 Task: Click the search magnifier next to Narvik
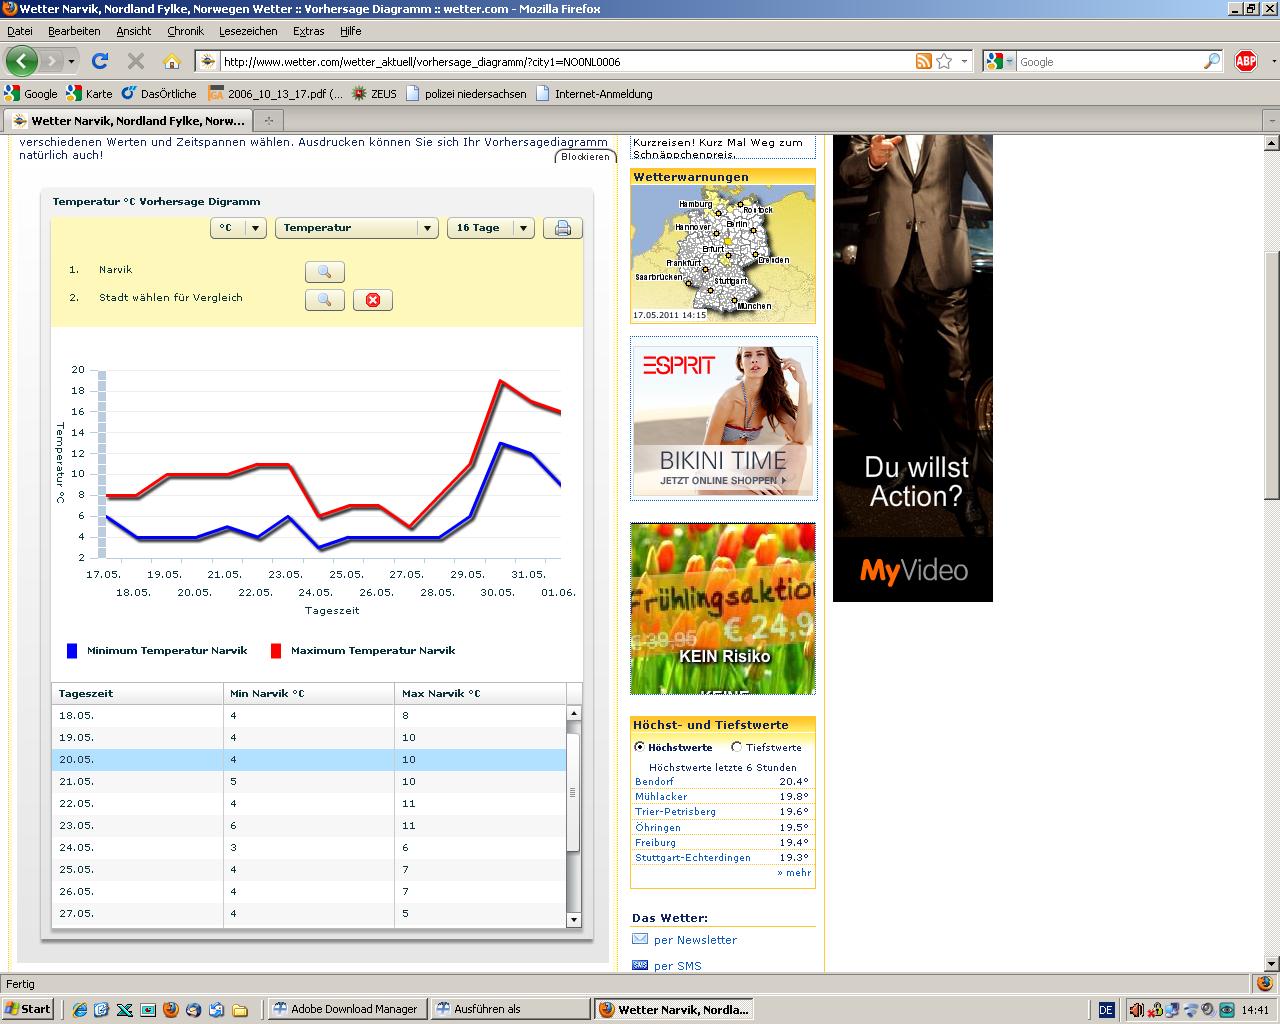click(x=324, y=272)
